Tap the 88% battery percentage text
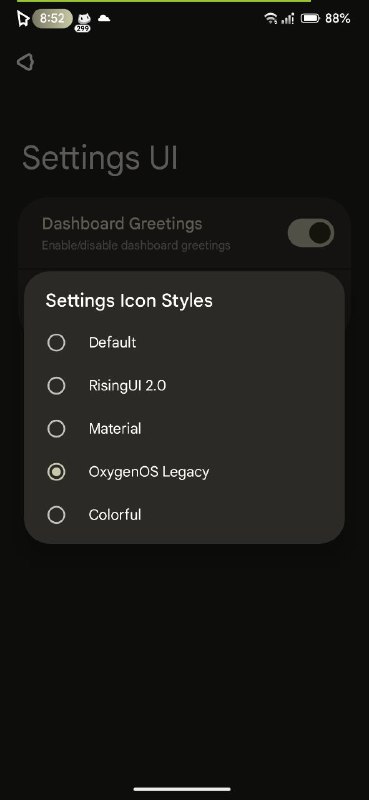This screenshot has width=369, height=800. [337, 19]
